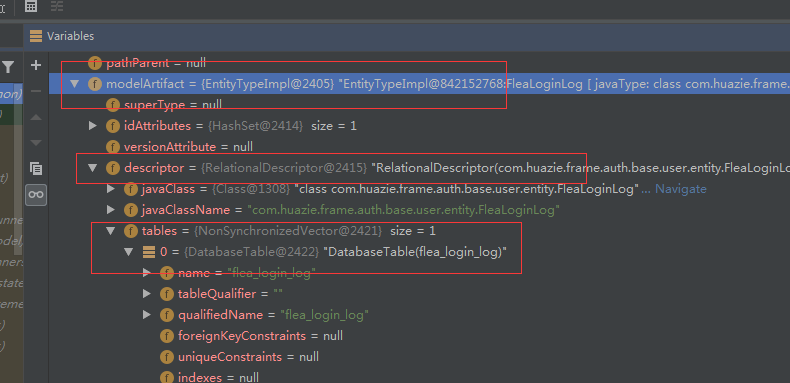Click the Navigate link next to javaClass

pos(681,189)
